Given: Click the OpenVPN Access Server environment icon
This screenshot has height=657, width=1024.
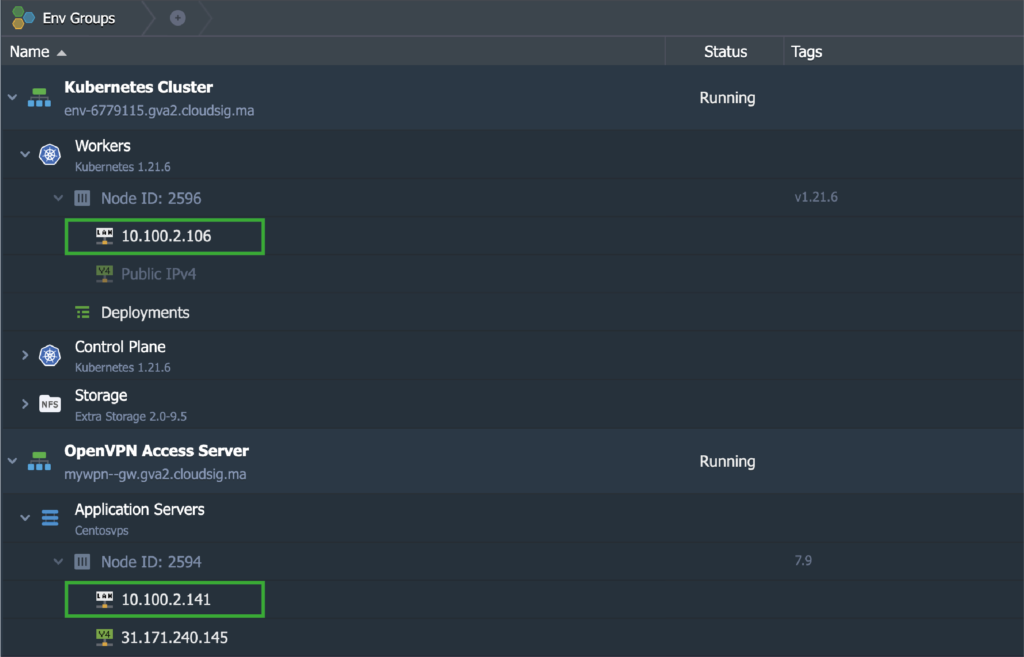Looking at the screenshot, I should pos(39,461).
